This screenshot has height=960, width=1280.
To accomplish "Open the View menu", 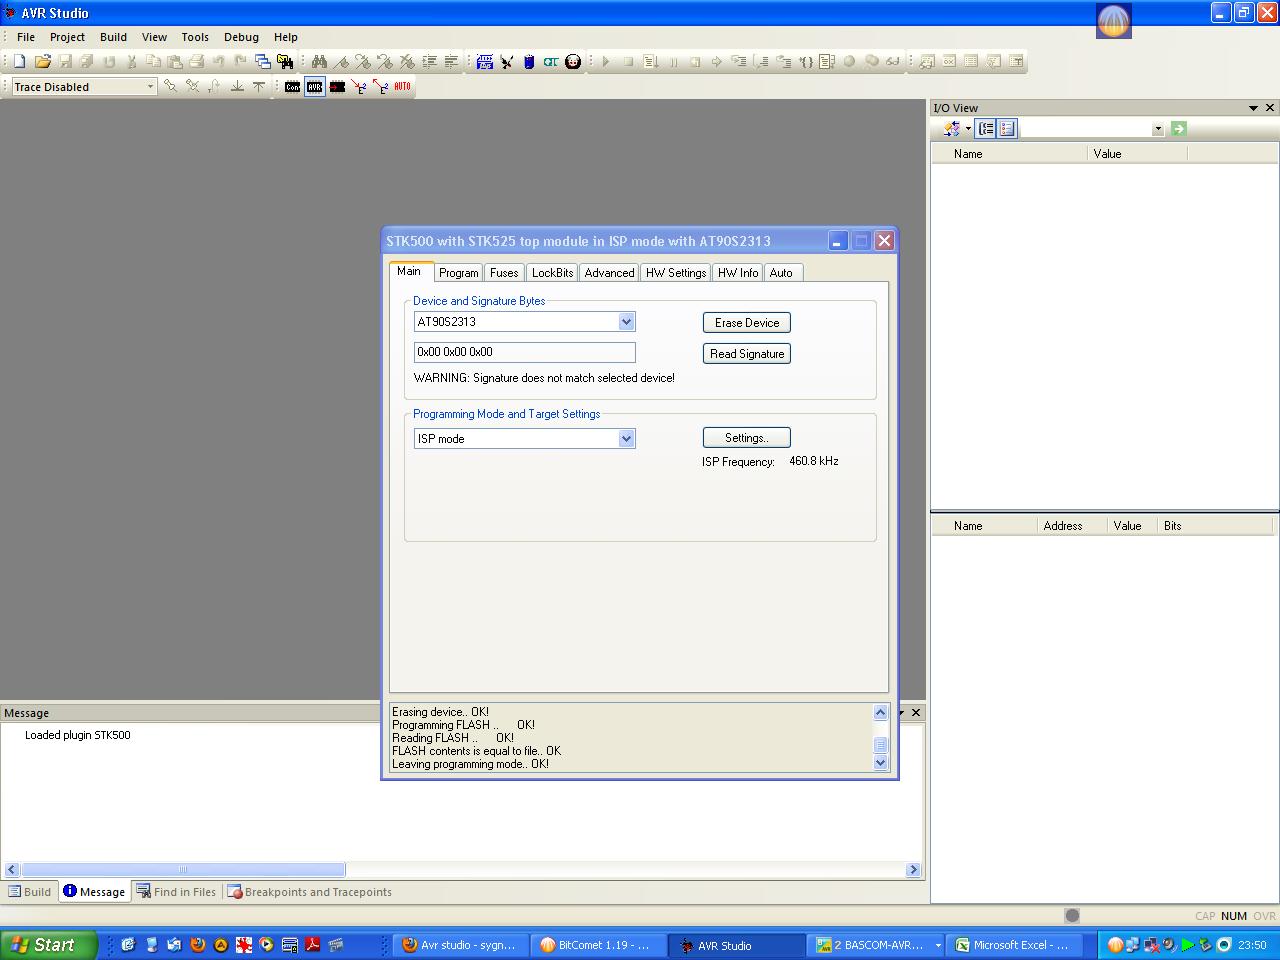I will (154, 37).
